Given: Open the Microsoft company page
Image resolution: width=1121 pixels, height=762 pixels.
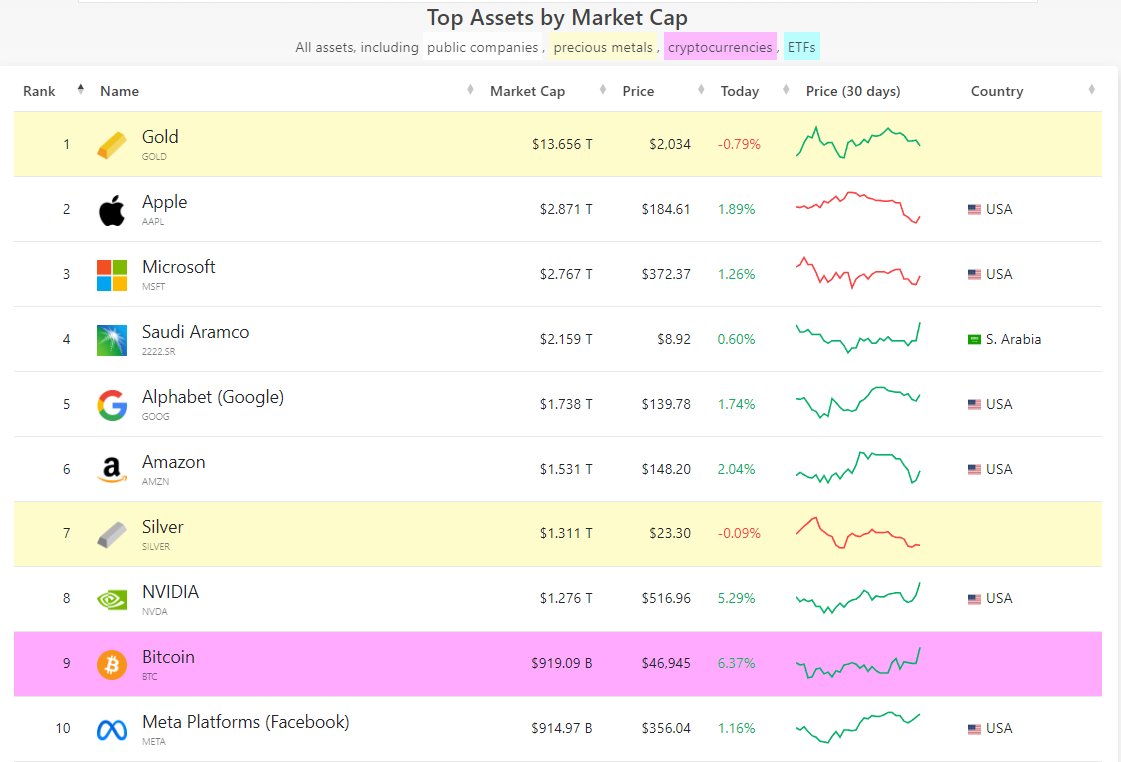Looking at the screenshot, I should (x=179, y=267).
